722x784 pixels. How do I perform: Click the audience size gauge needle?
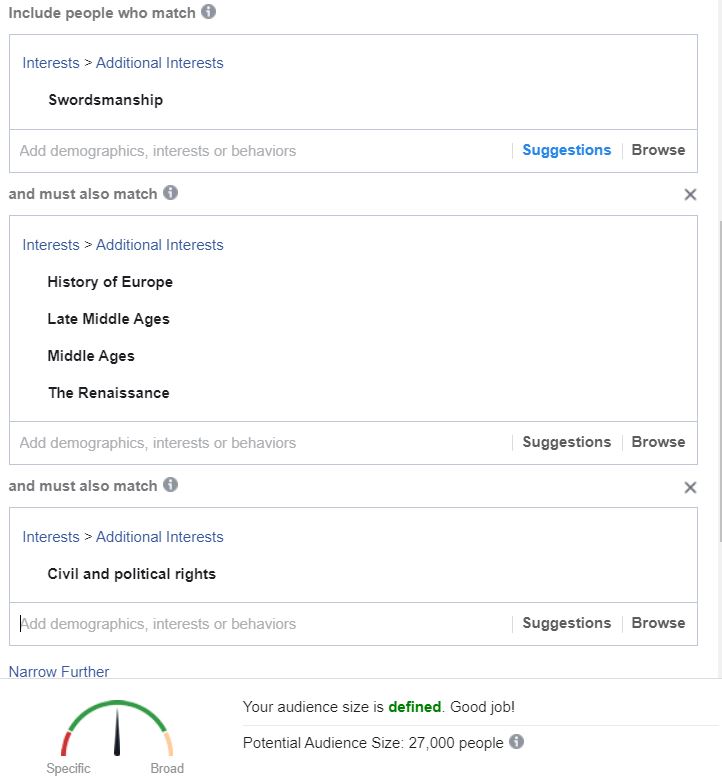(x=117, y=732)
